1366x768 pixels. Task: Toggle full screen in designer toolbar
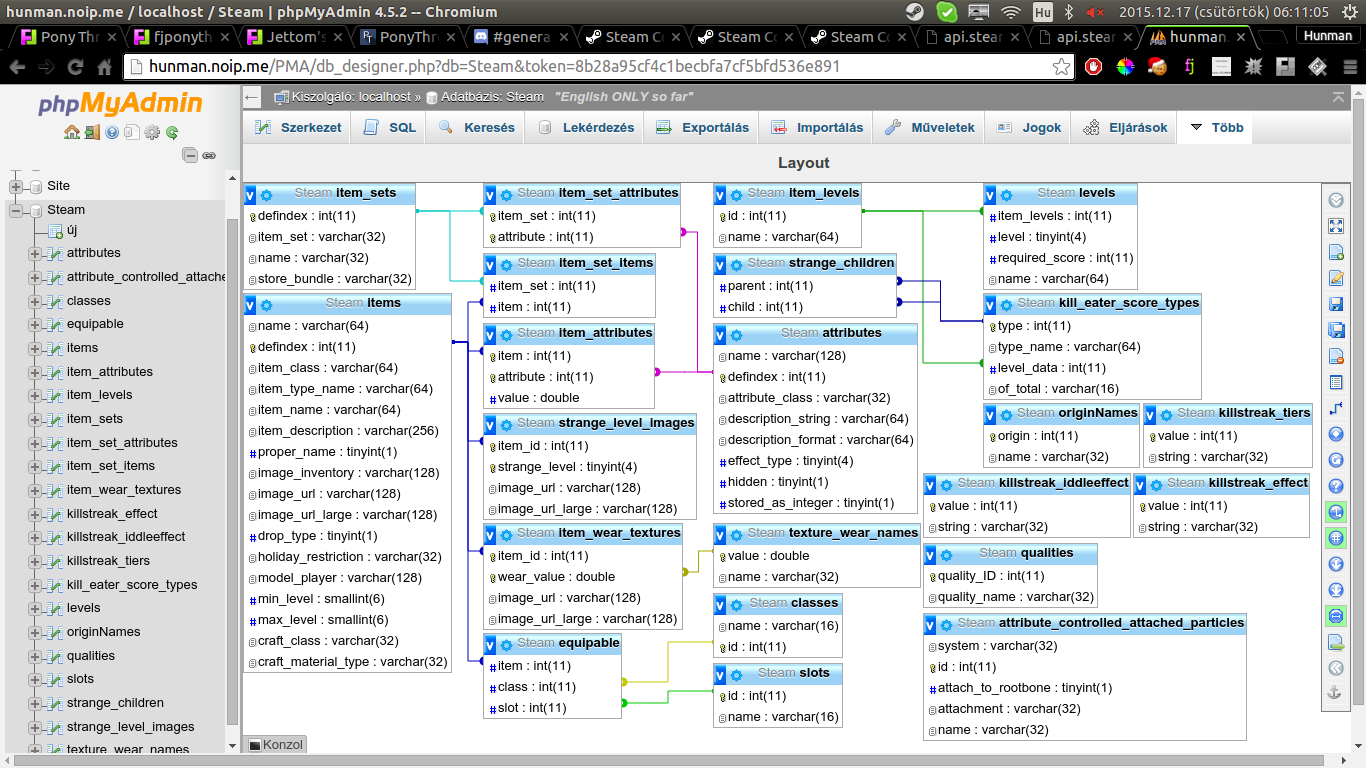[1336, 226]
